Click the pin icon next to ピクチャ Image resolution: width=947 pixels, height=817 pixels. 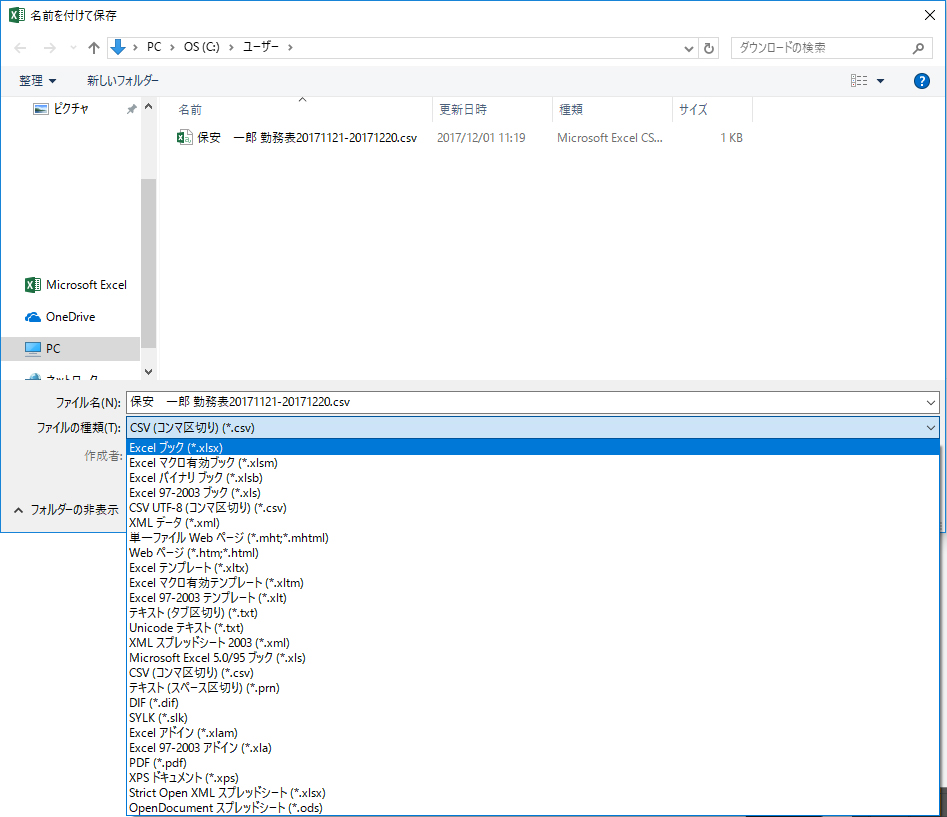point(131,109)
